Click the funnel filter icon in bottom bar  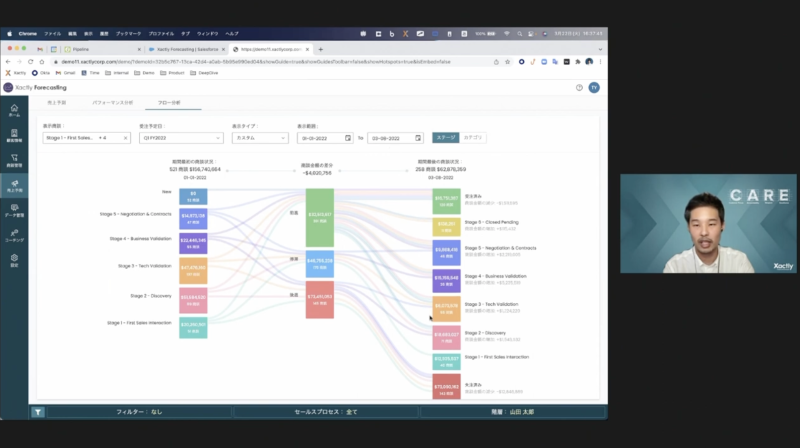[x=37, y=411]
